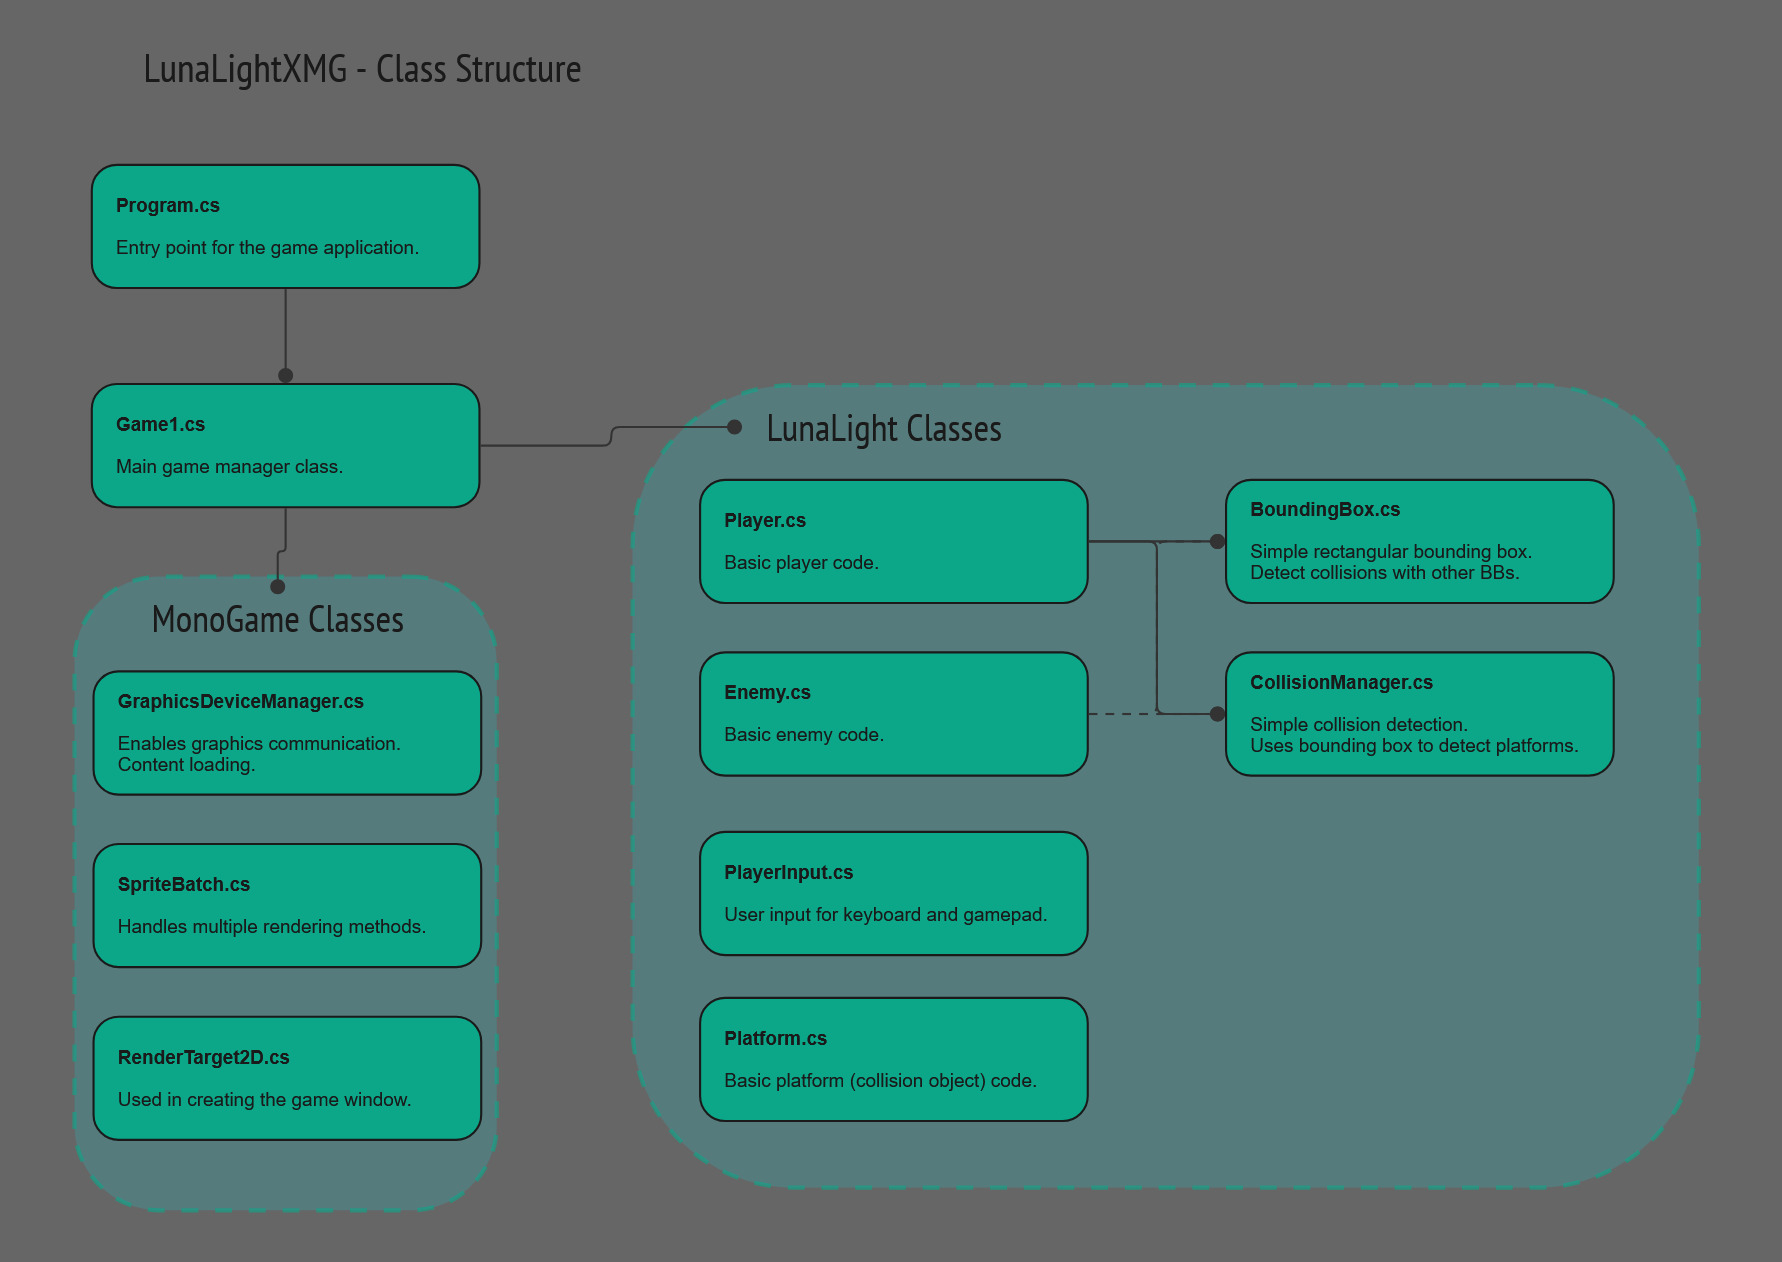This screenshot has width=1782, height=1262.
Task: Click connector dot above Game1.cs box
Action: coord(285,376)
